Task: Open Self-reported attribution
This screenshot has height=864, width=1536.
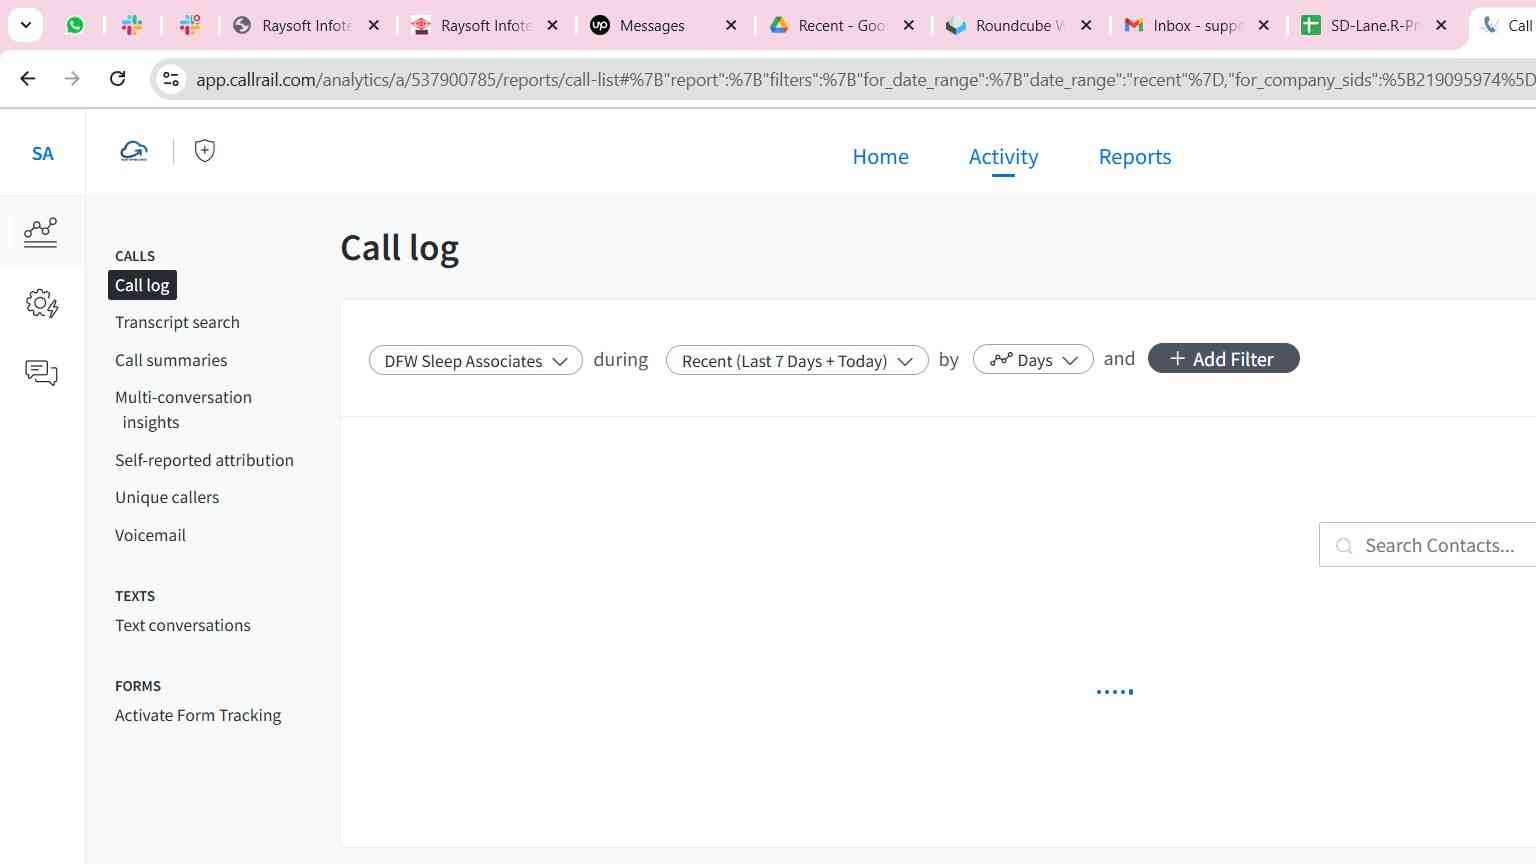Action: click(x=204, y=460)
